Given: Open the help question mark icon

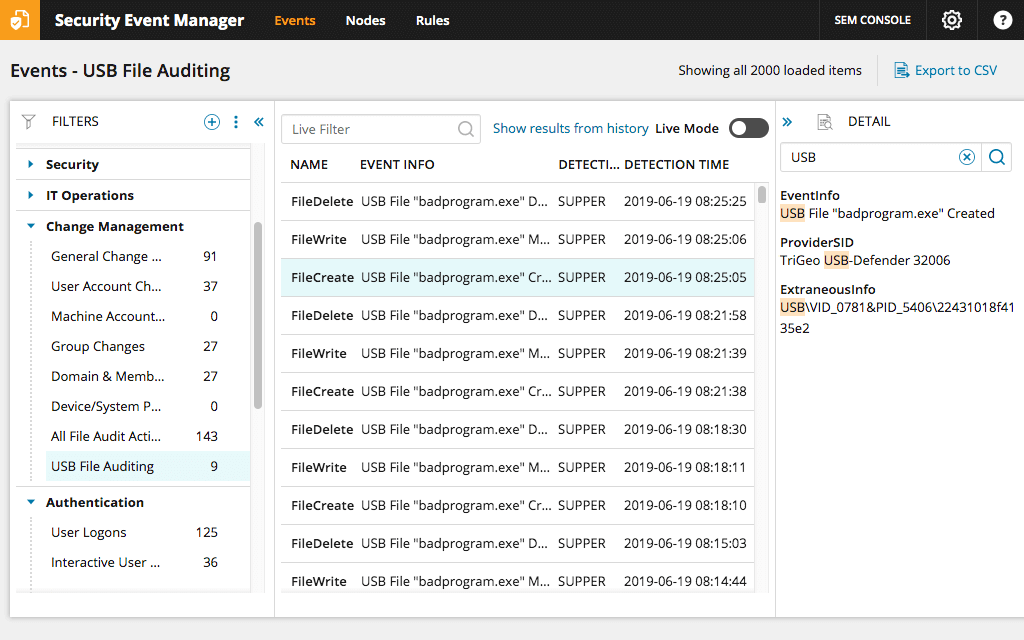Looking at the screenshot, I should point(1002,20).
